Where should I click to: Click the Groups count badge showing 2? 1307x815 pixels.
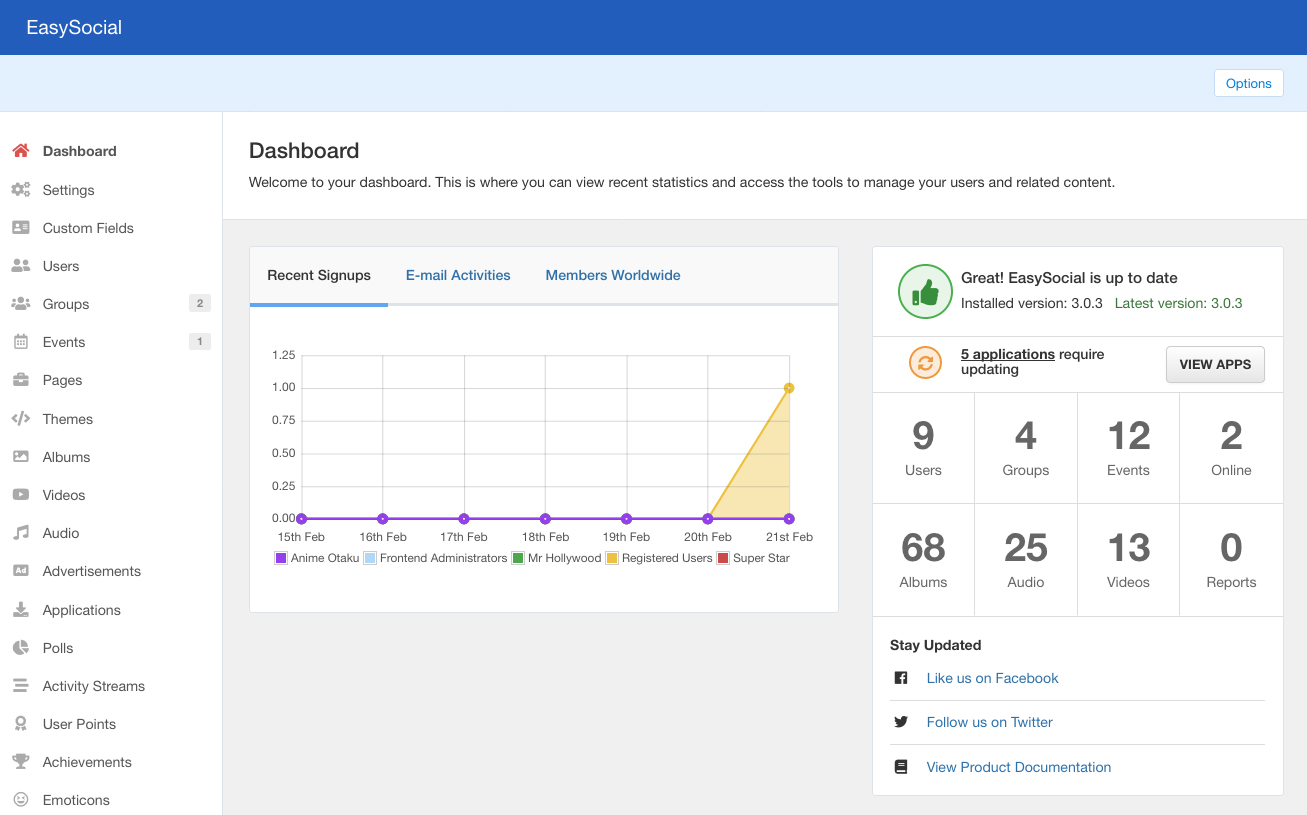pos(200,304)
